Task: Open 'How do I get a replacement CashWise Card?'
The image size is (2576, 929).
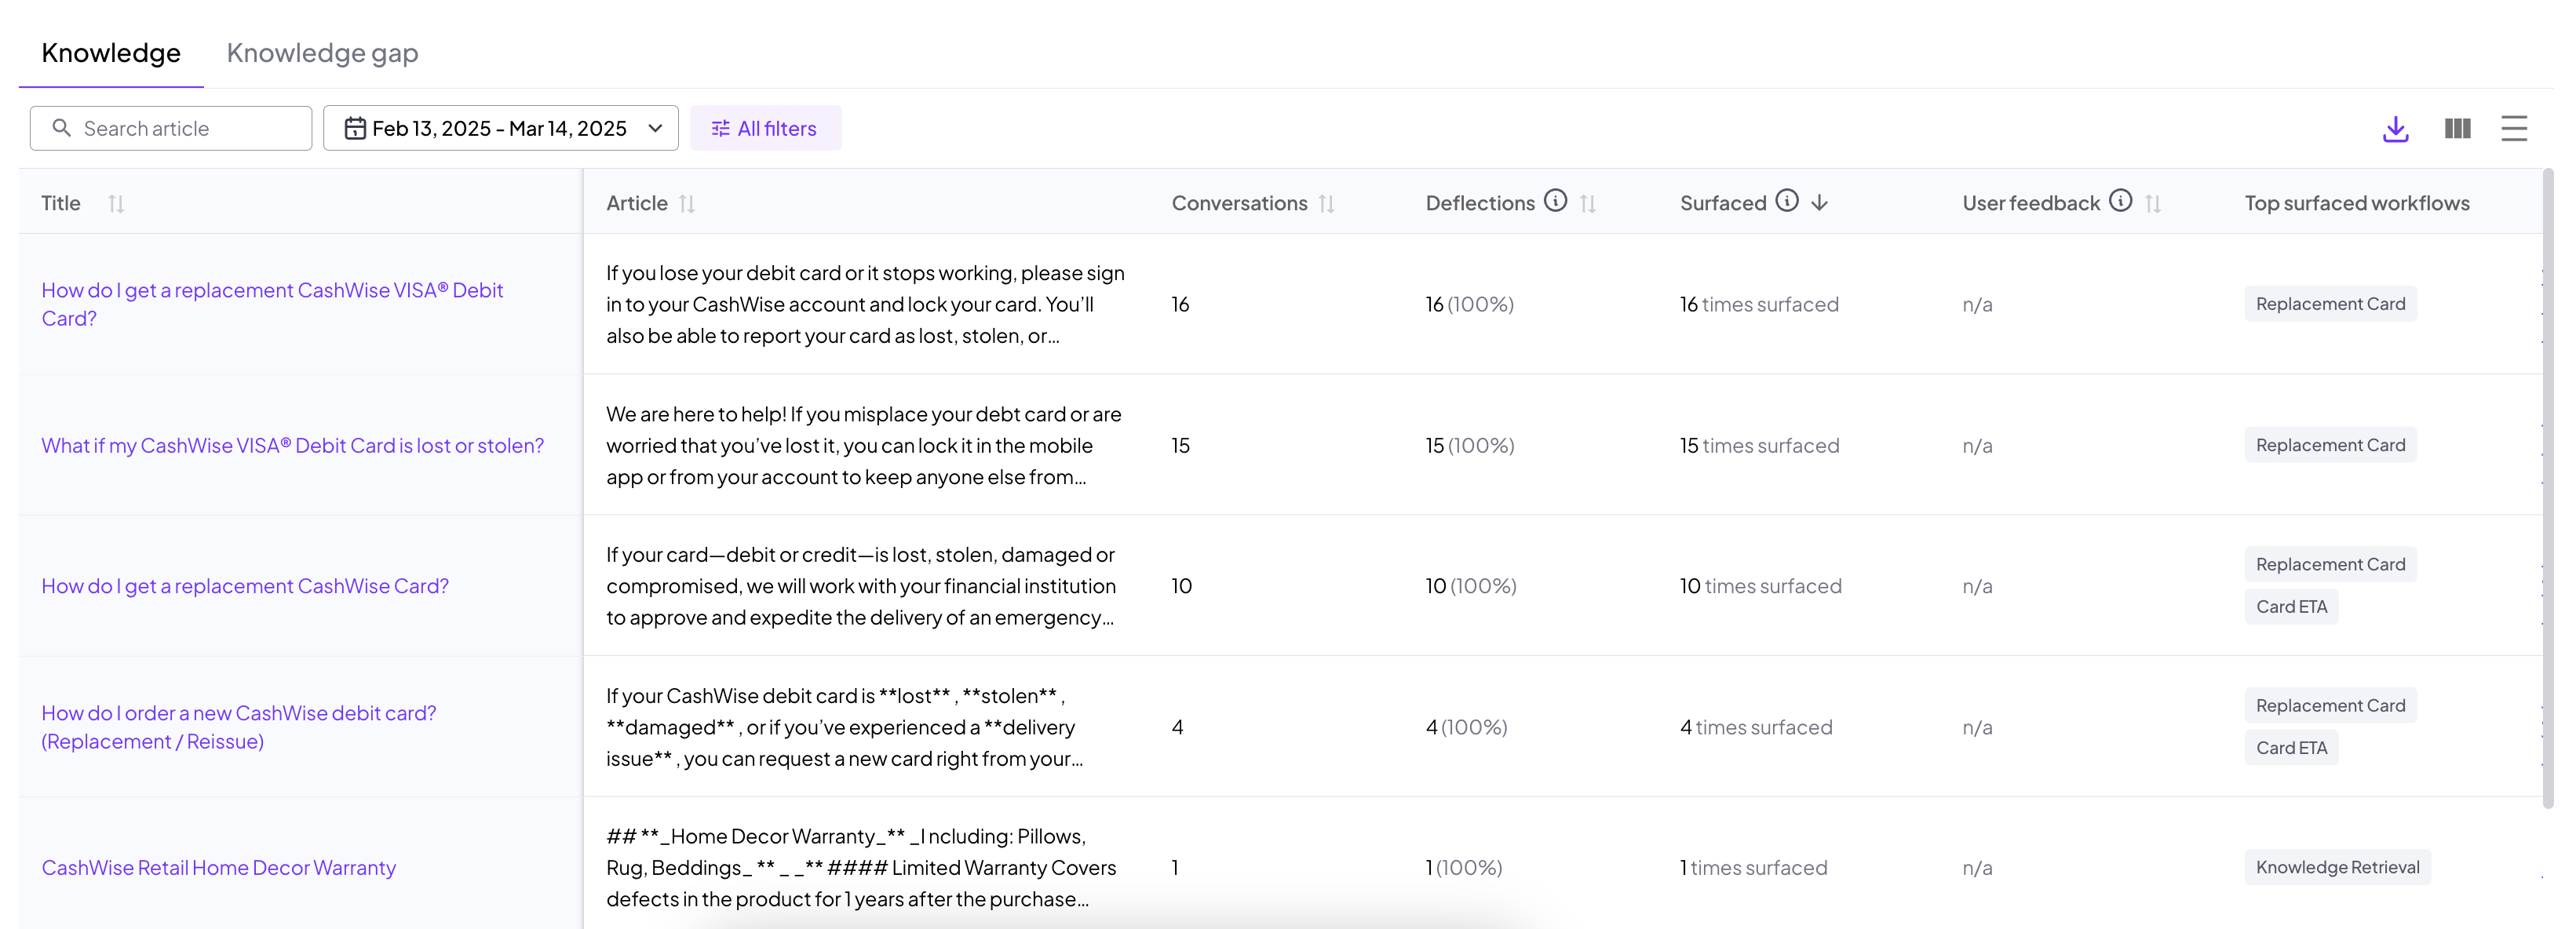Action: tap(245, 586)
